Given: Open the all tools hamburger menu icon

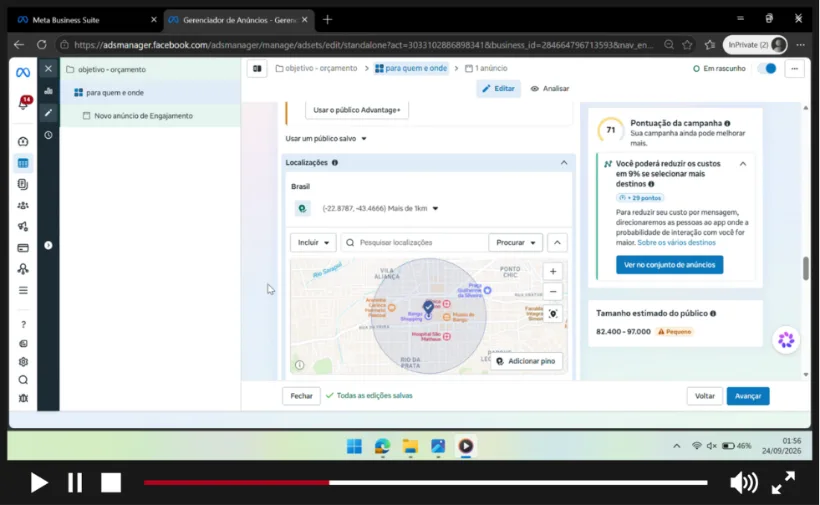Looking at the screenshot, I should pos(23,290).
